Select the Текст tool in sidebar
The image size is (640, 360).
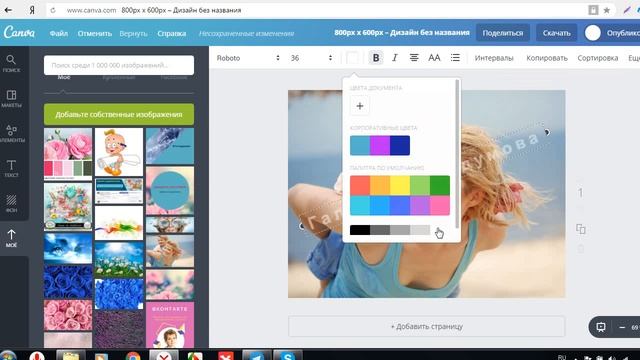(x=11, y=169)
